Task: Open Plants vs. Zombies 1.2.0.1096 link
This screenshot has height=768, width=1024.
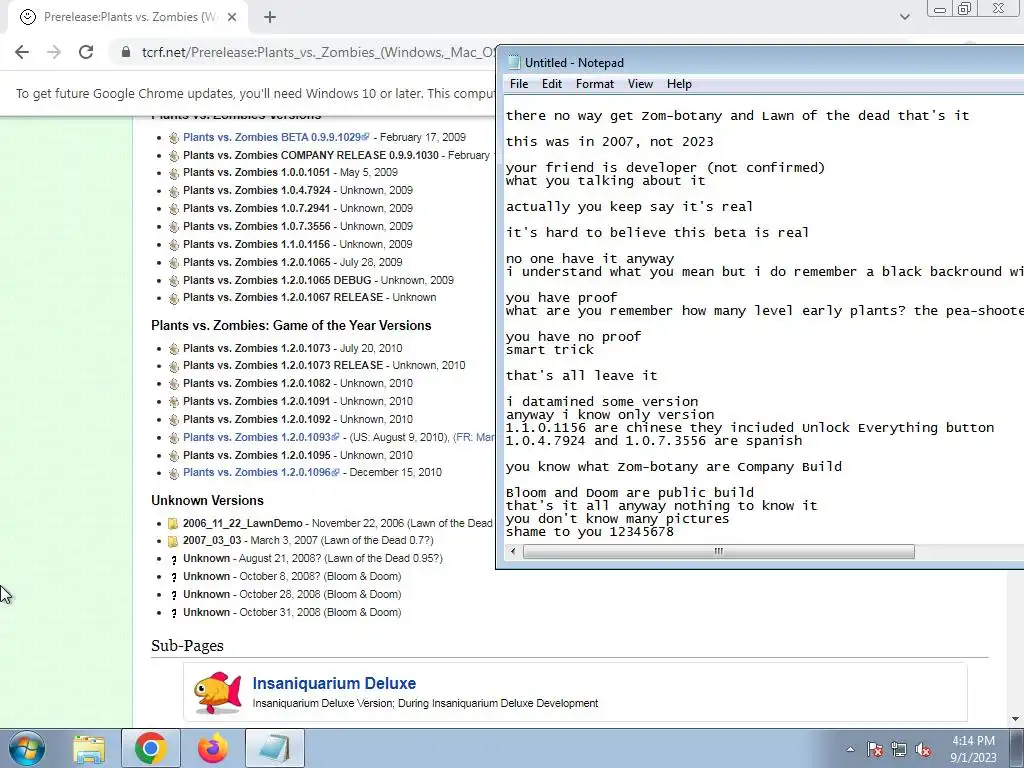Action: point(257,472)
